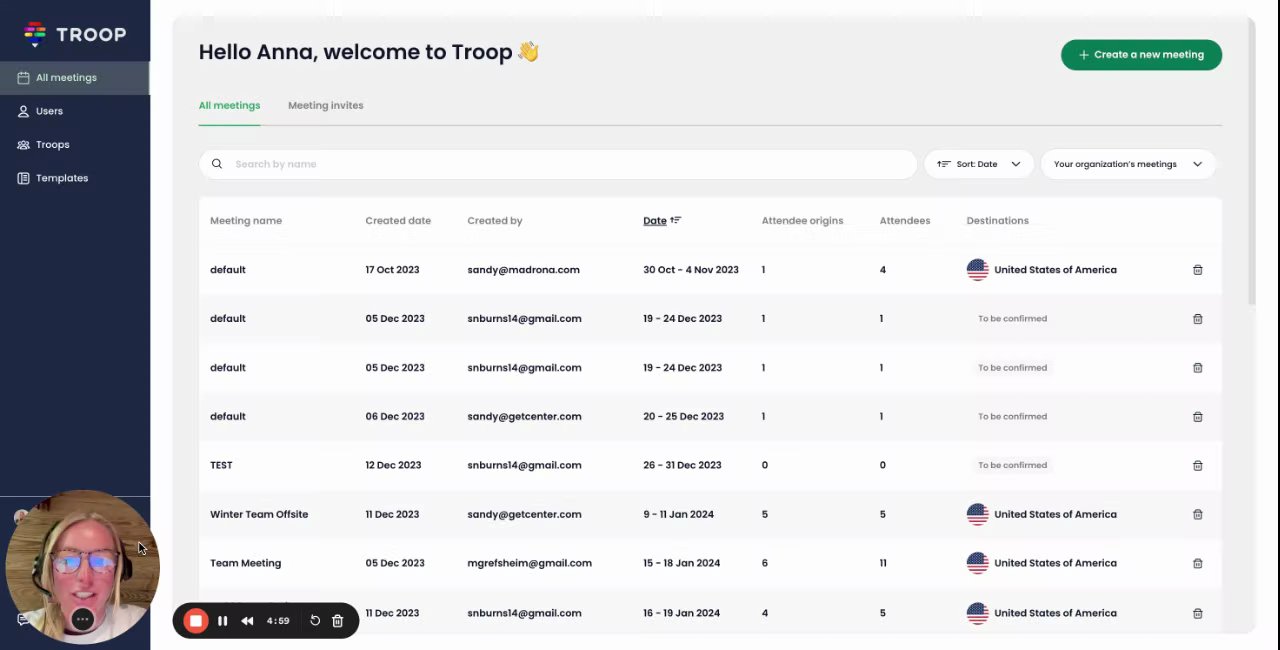Screen dimensions: 1280x650
Task: Click the recording timer 4:59
Action: click(278, 621)
